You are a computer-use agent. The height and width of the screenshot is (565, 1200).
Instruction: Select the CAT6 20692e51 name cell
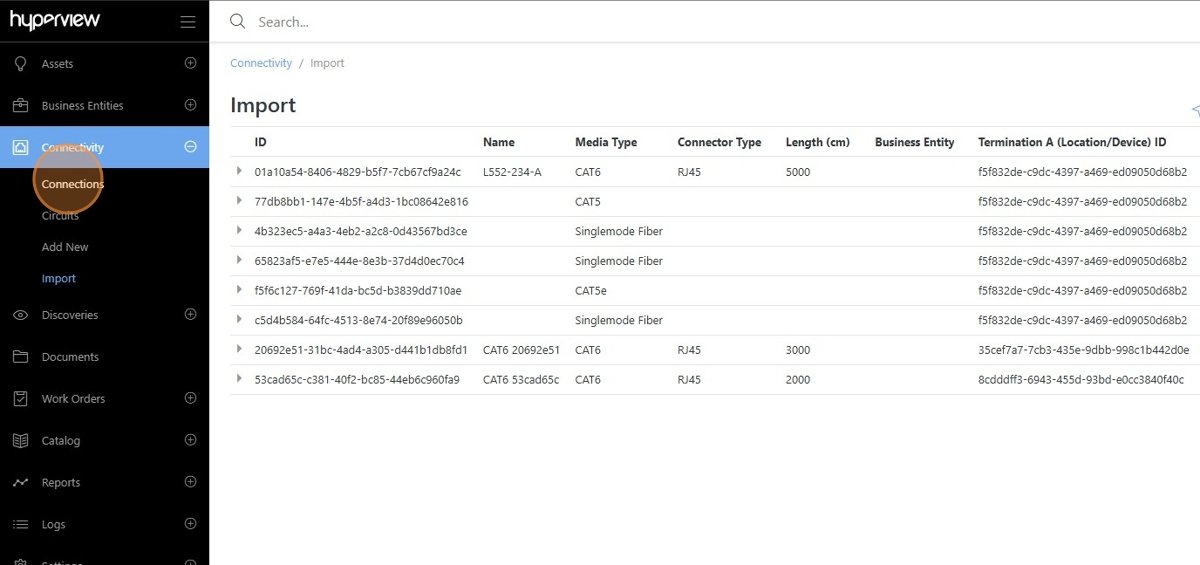pyautogui.click(x=521, y=350)
